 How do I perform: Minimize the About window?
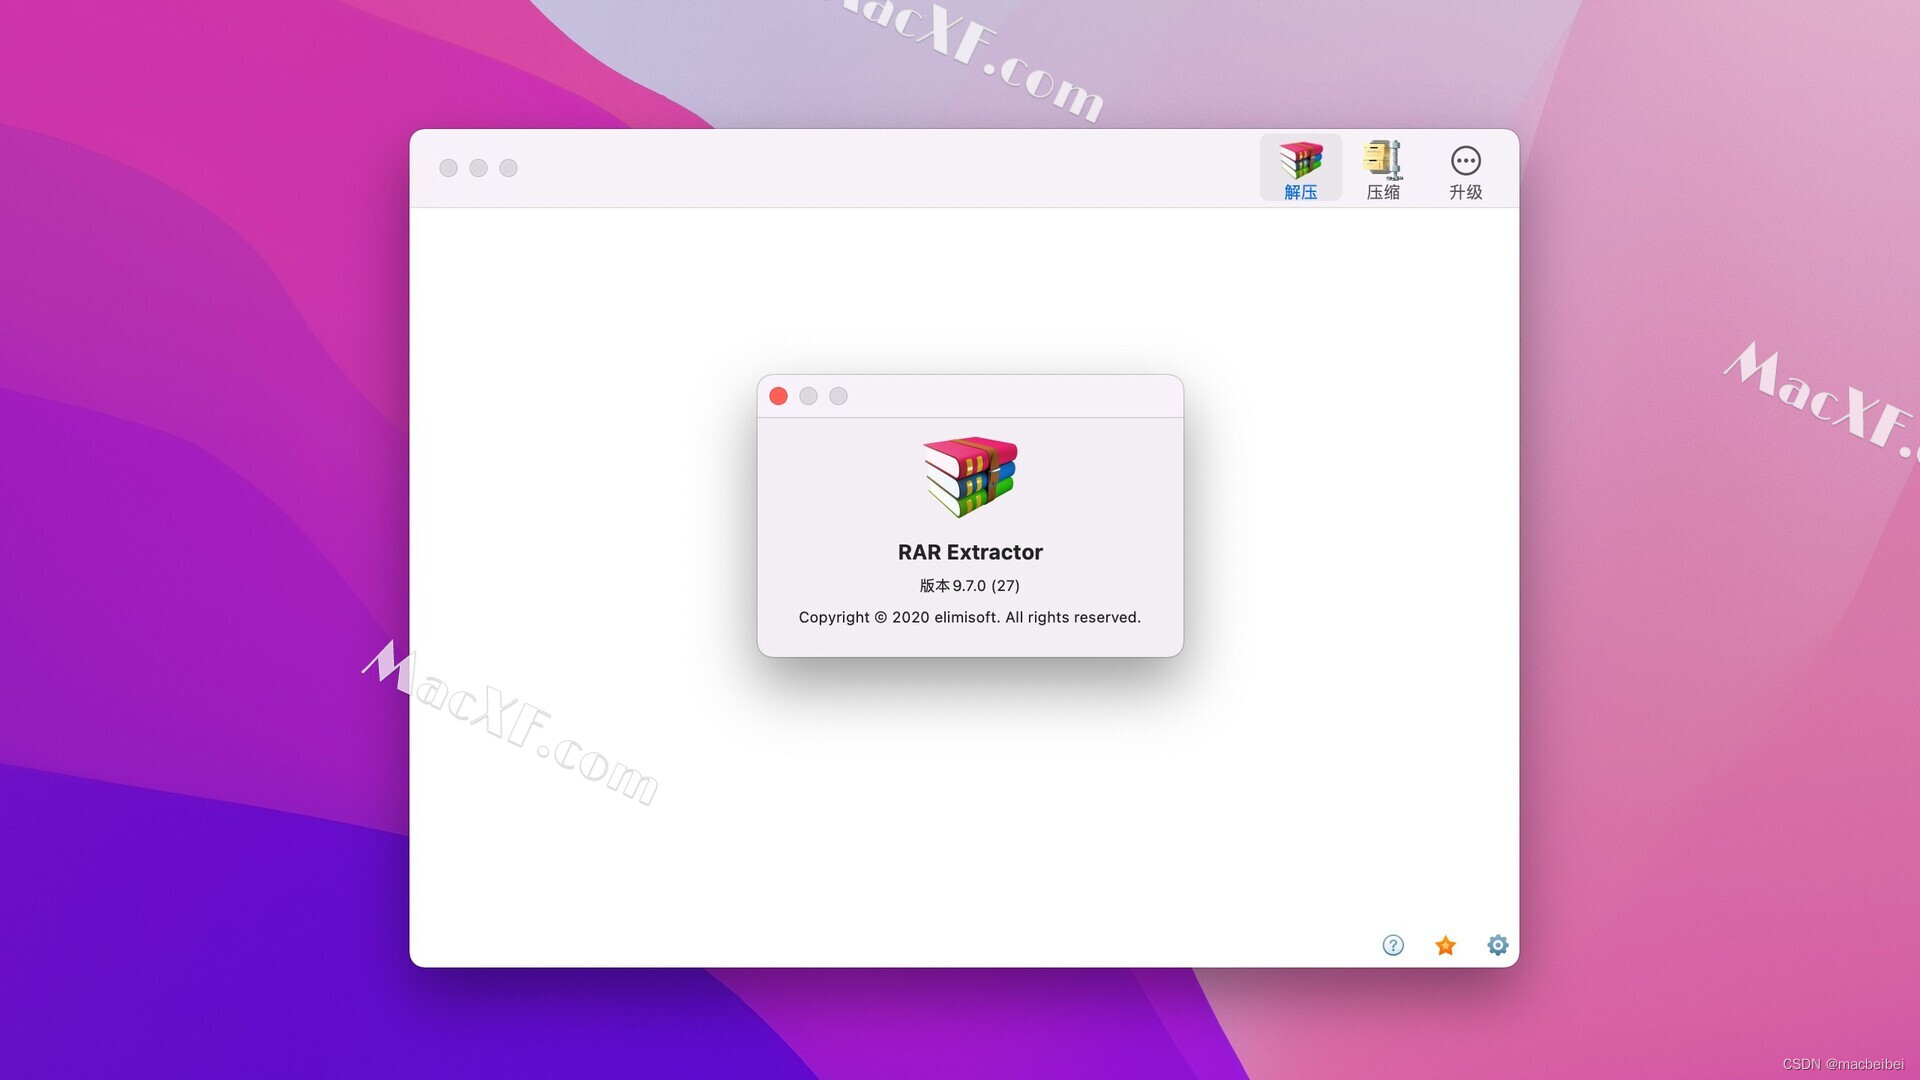click(x=808, y=396)
